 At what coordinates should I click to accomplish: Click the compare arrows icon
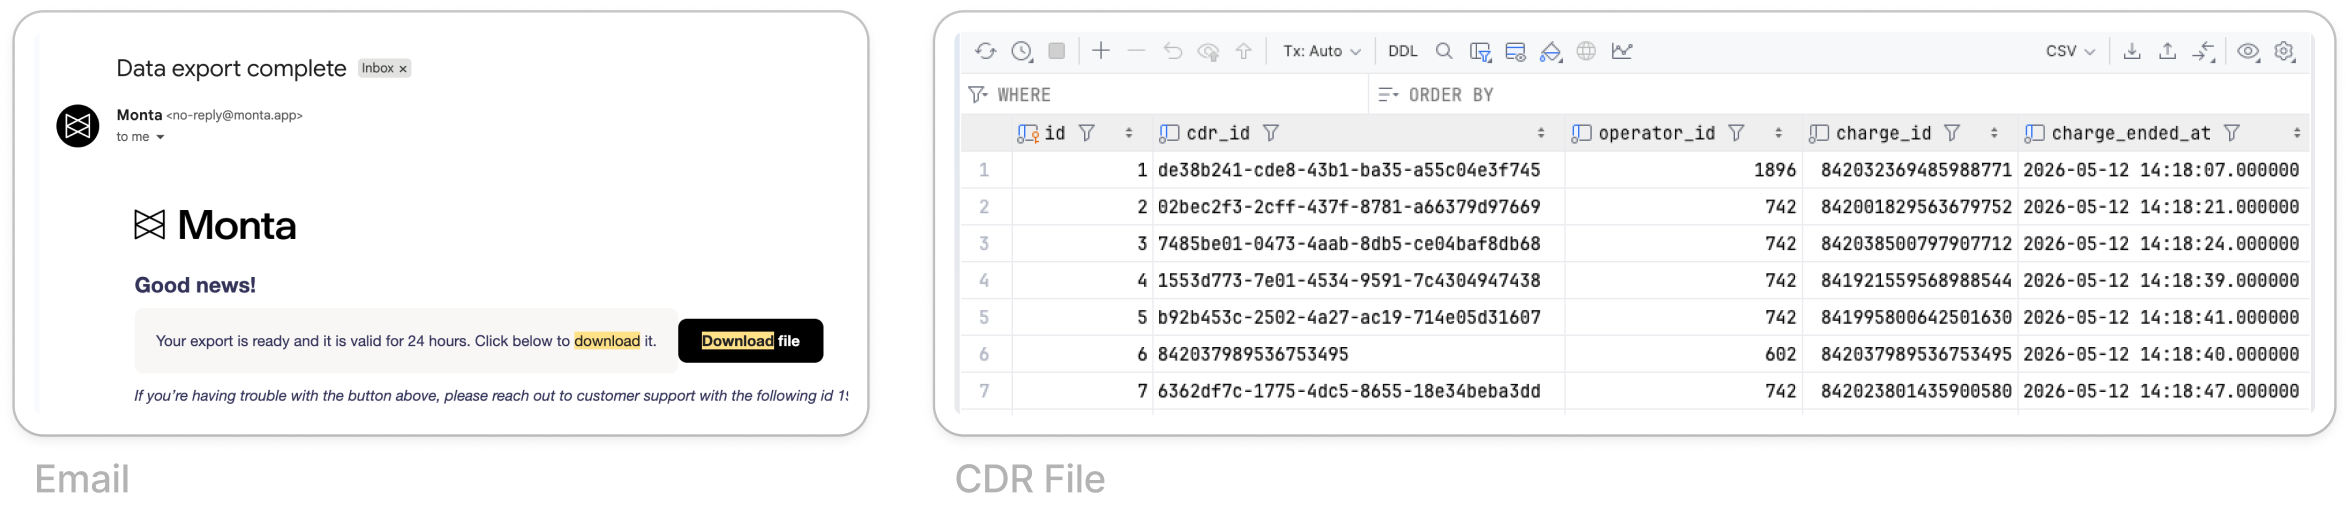[2203, 51]
